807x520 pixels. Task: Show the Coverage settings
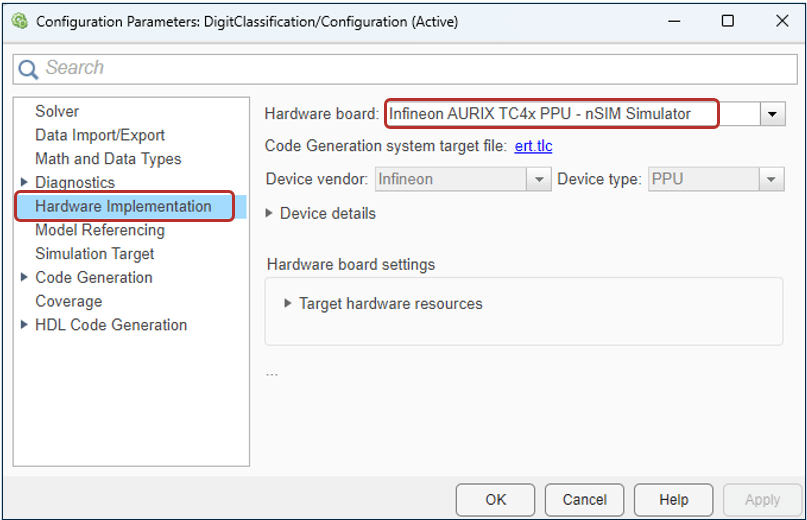click(68, 301)
